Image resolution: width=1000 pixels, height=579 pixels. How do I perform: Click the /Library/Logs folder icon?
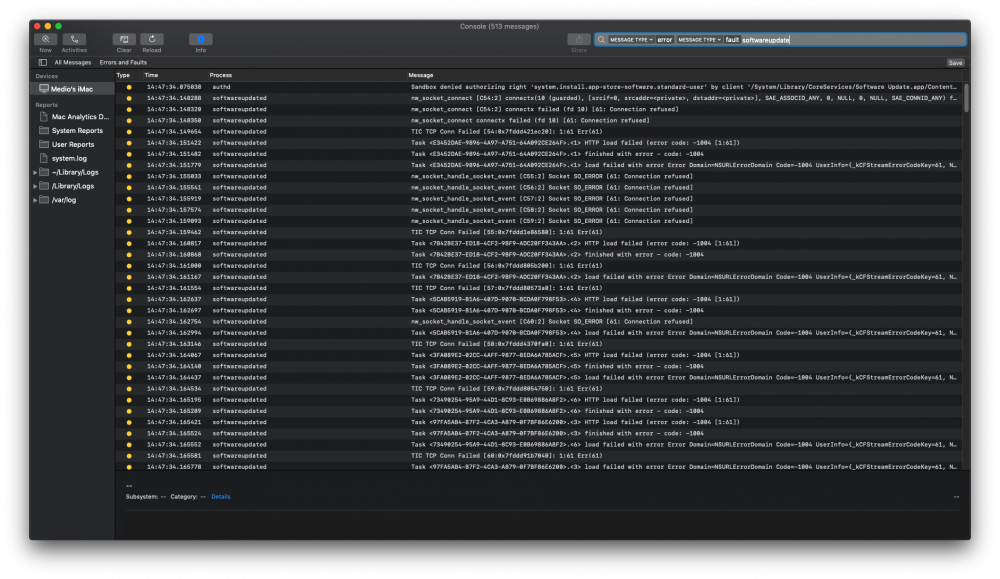[44, 186]
